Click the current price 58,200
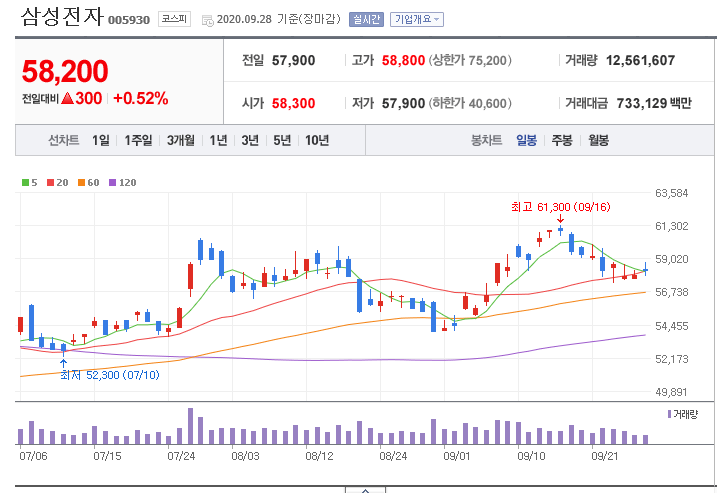This screenshot has height=493, width=717. [x=65, y=72]
